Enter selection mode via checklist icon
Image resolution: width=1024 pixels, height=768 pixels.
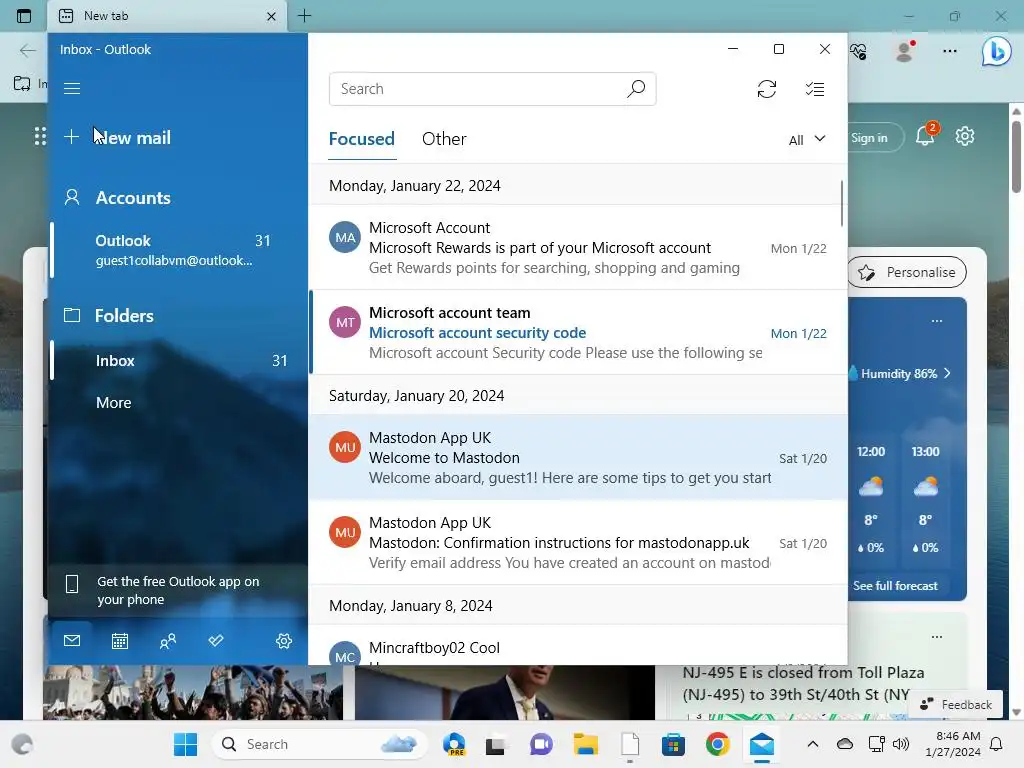[814, 89]
